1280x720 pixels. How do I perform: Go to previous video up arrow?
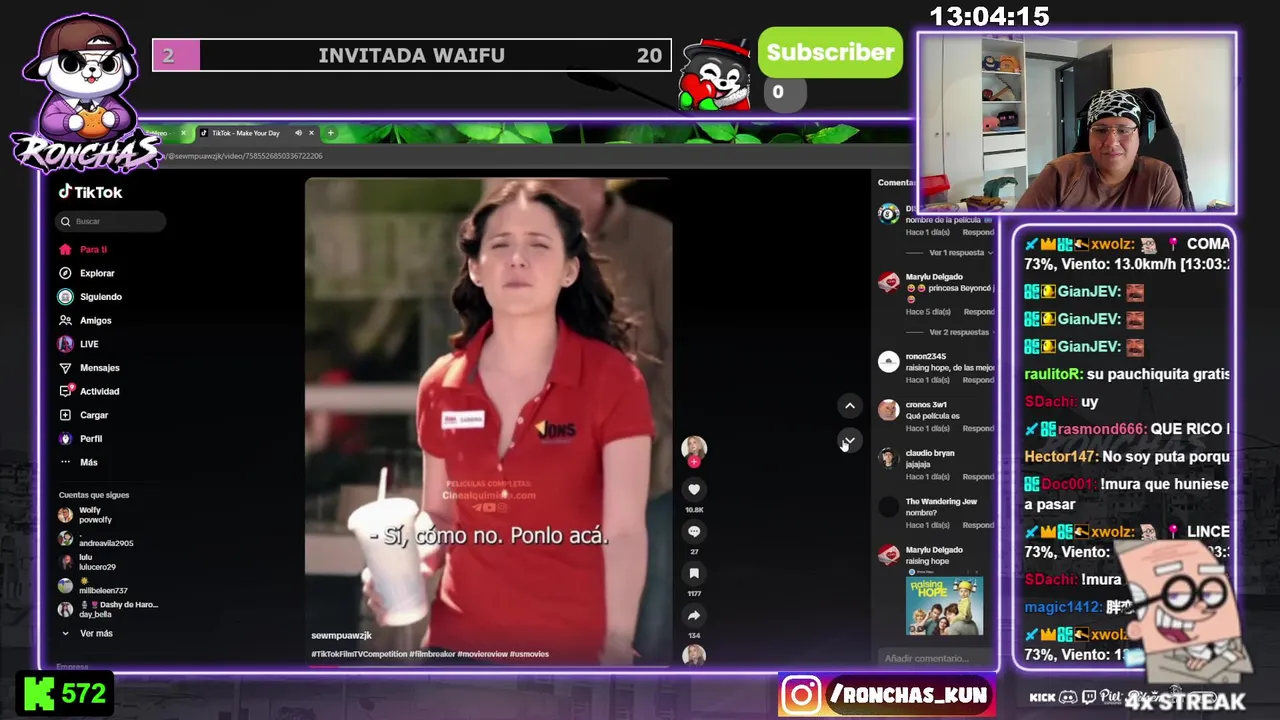(849, 405)
